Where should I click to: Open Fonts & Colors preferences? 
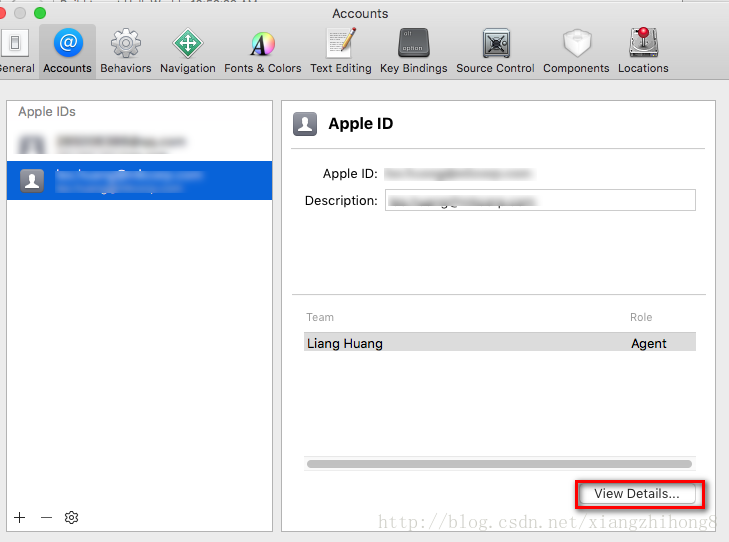[263, 51]
